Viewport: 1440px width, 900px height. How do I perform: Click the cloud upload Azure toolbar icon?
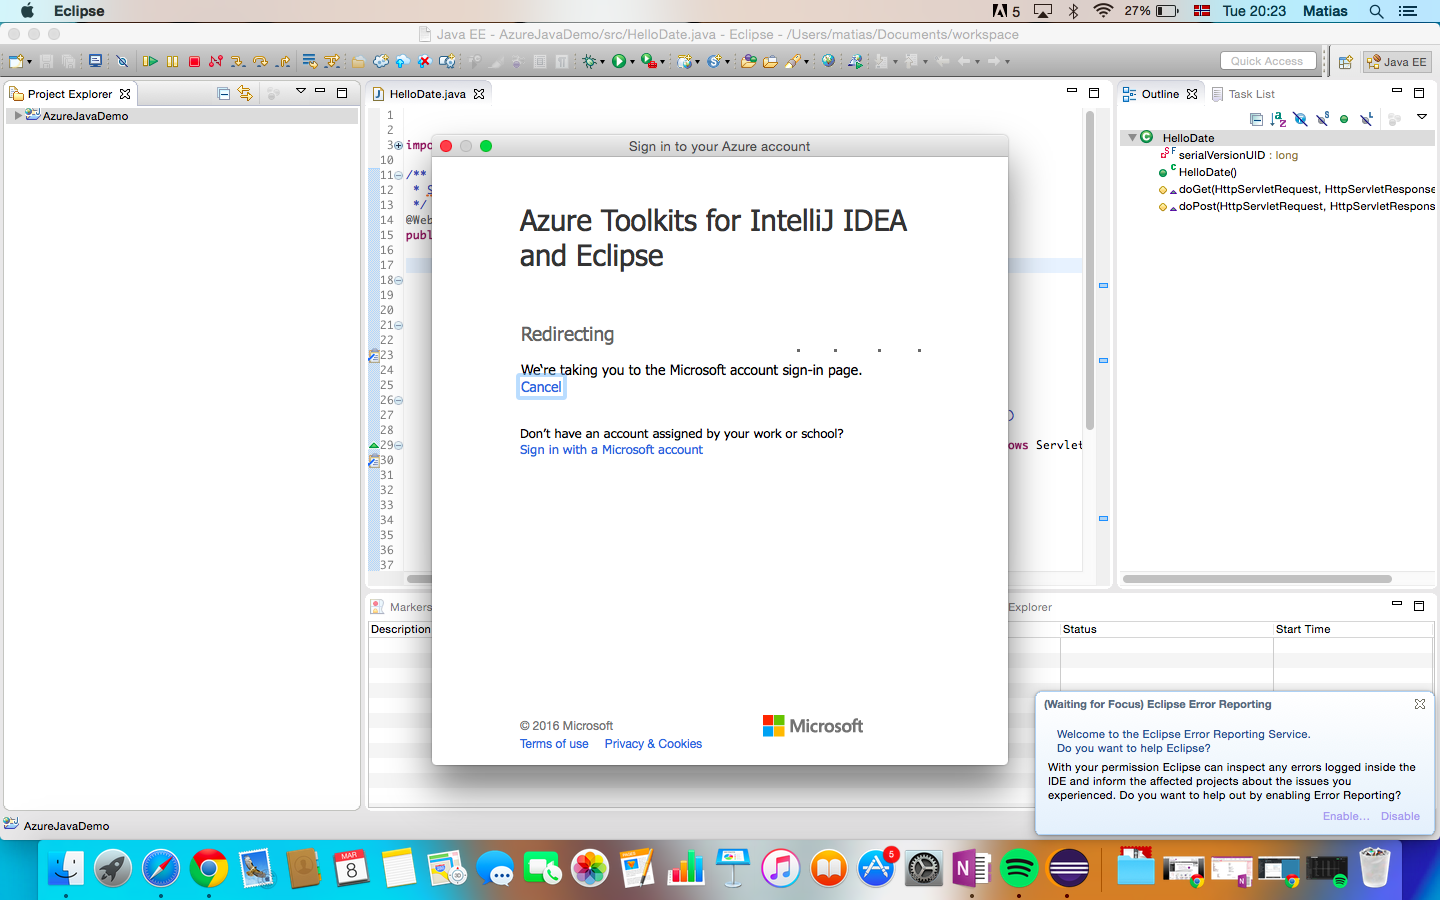click(x=402, y=61)
